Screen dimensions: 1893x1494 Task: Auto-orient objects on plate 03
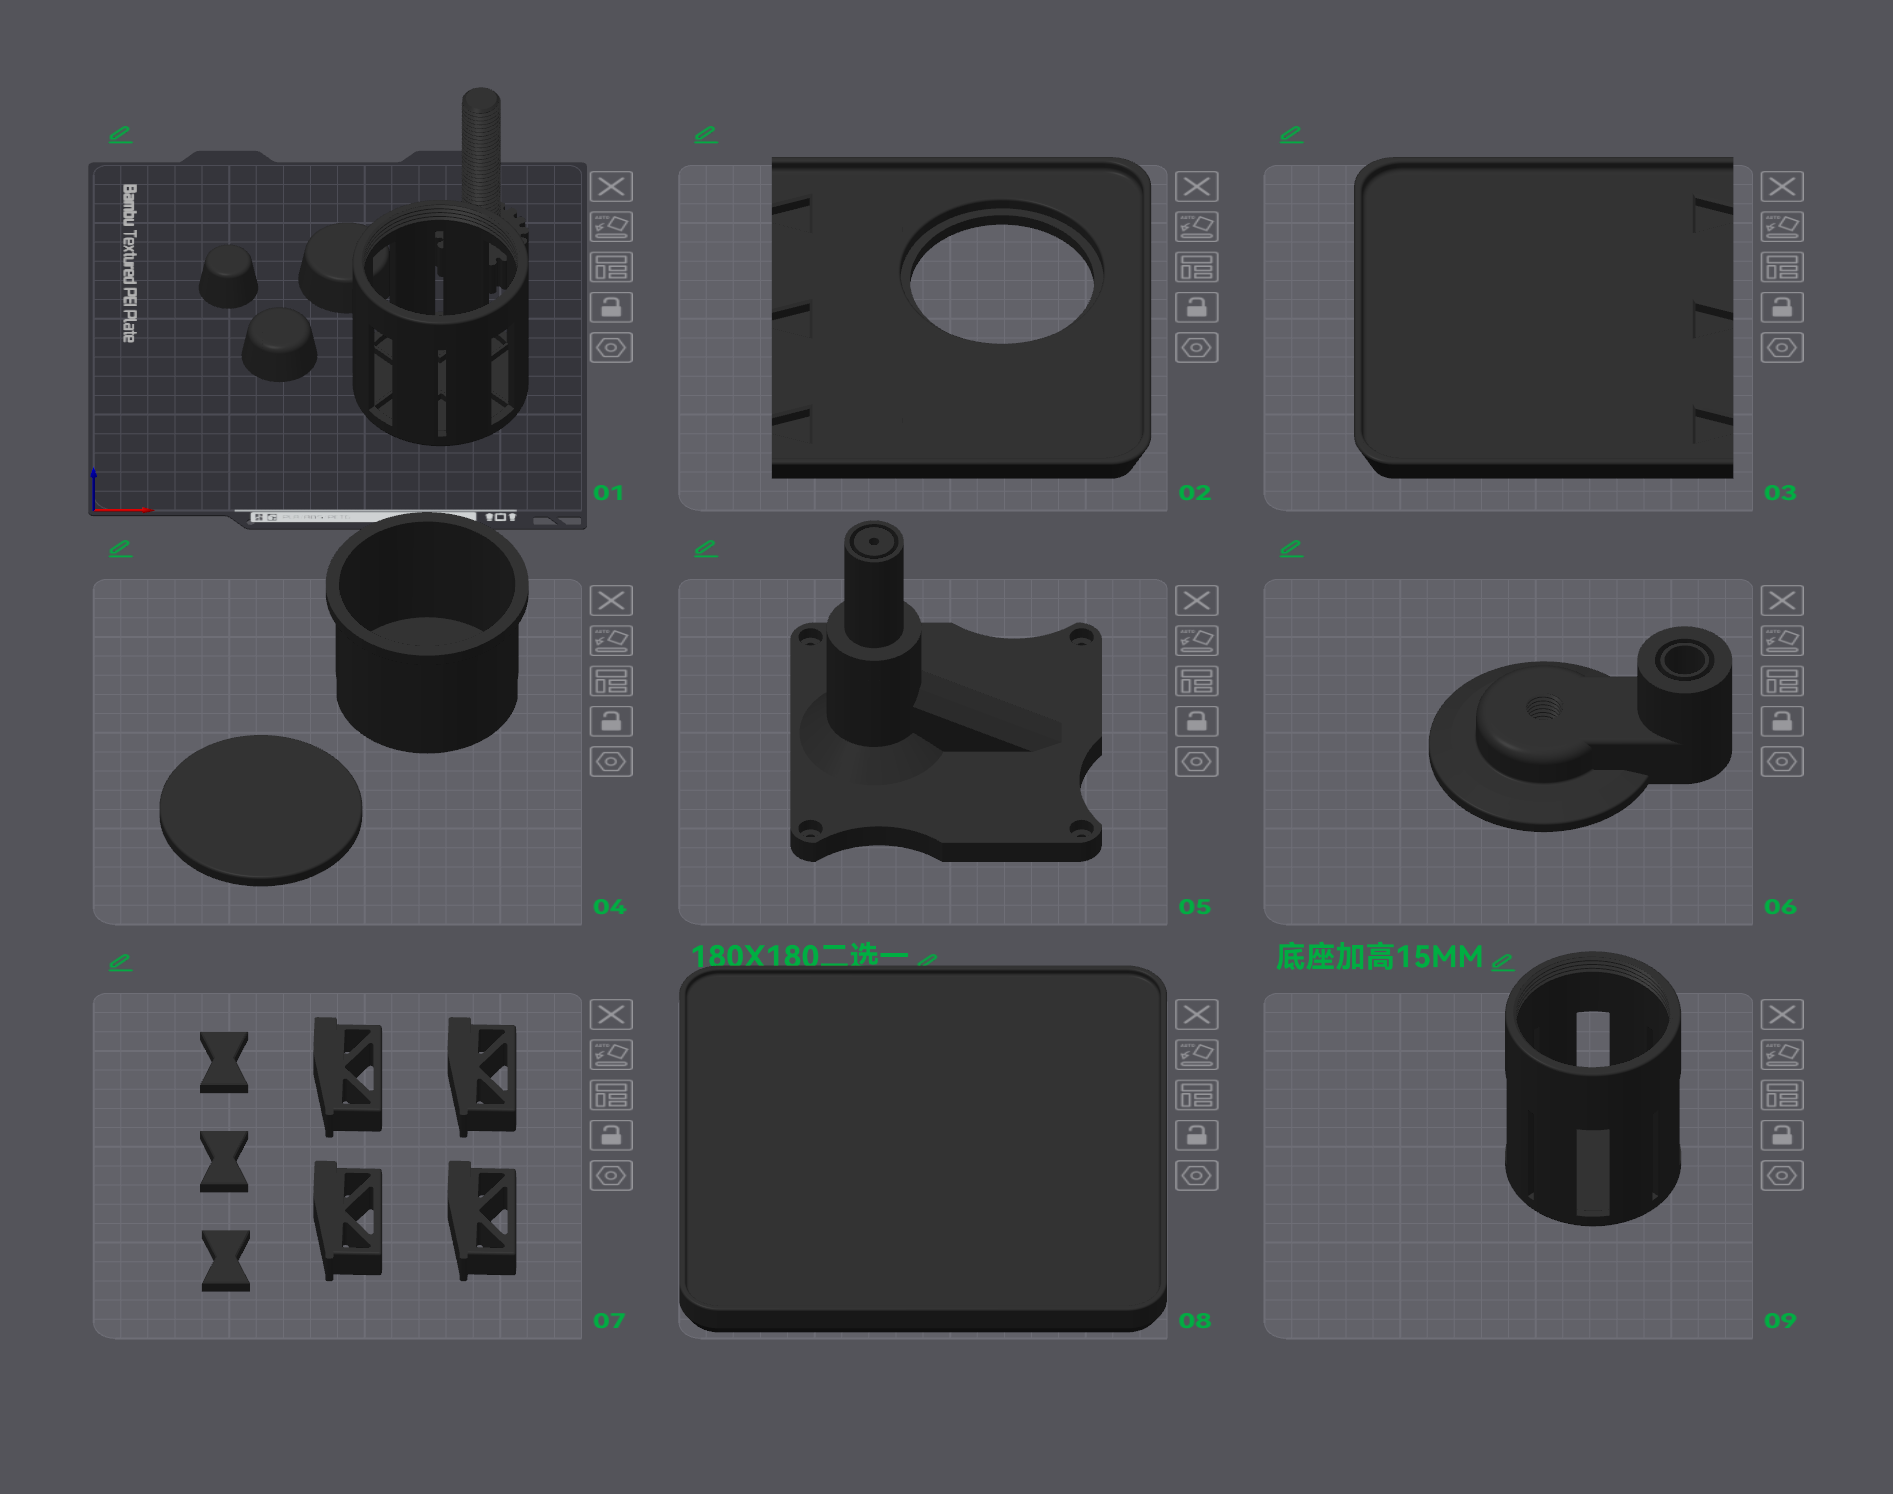tap(1782, 227)
